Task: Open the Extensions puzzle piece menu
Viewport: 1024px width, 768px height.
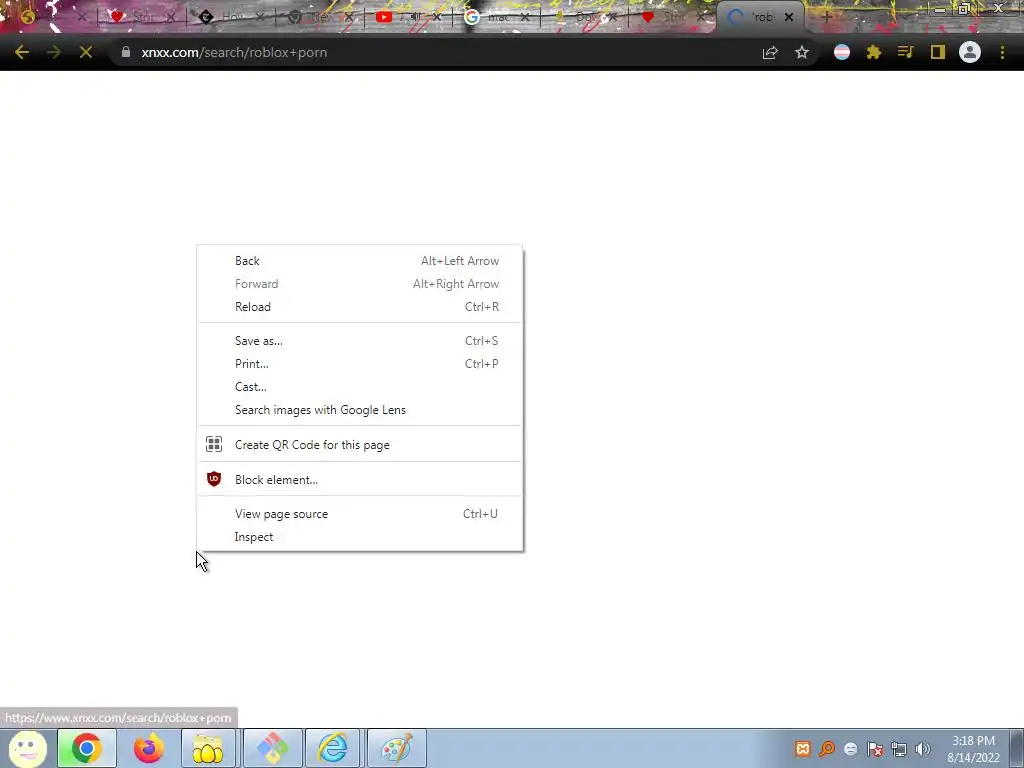Action: click(874, 52)
